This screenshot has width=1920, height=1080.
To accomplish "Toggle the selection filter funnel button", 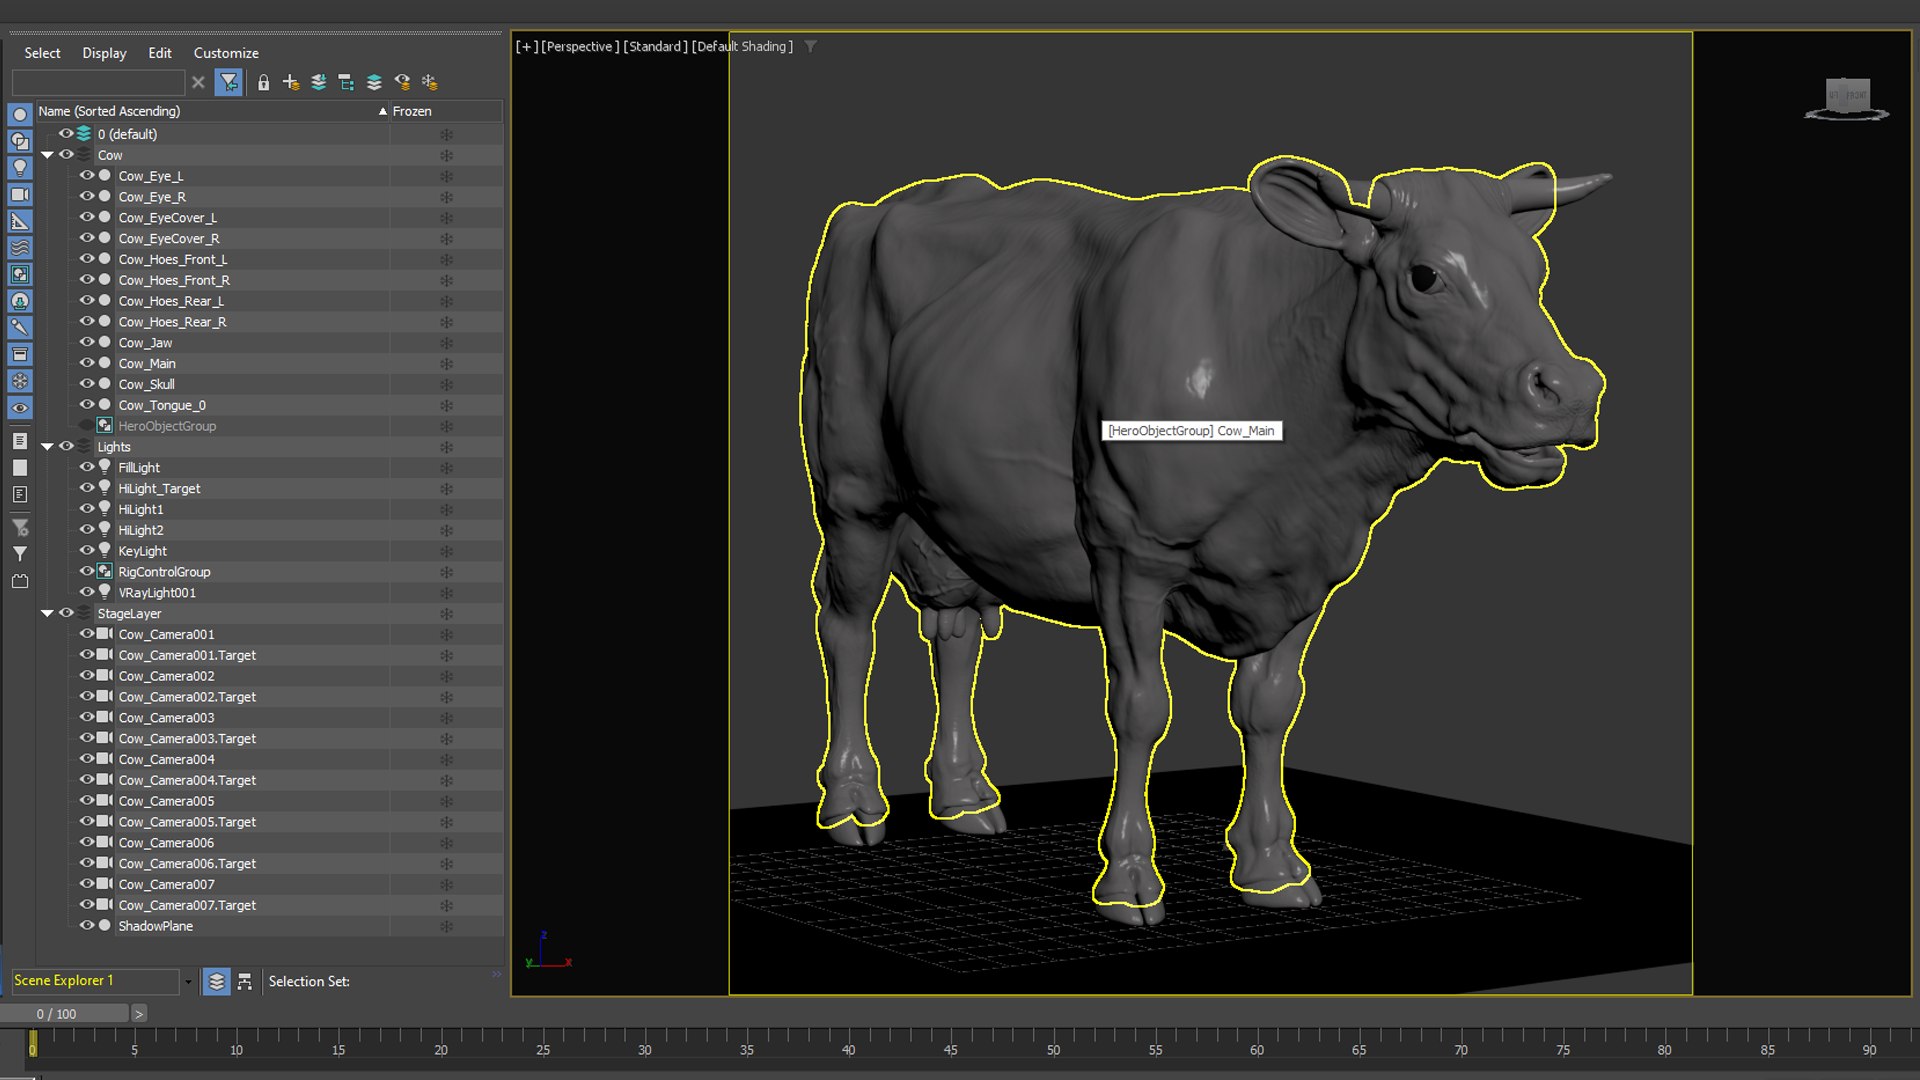I will click(x=229, y=82).
